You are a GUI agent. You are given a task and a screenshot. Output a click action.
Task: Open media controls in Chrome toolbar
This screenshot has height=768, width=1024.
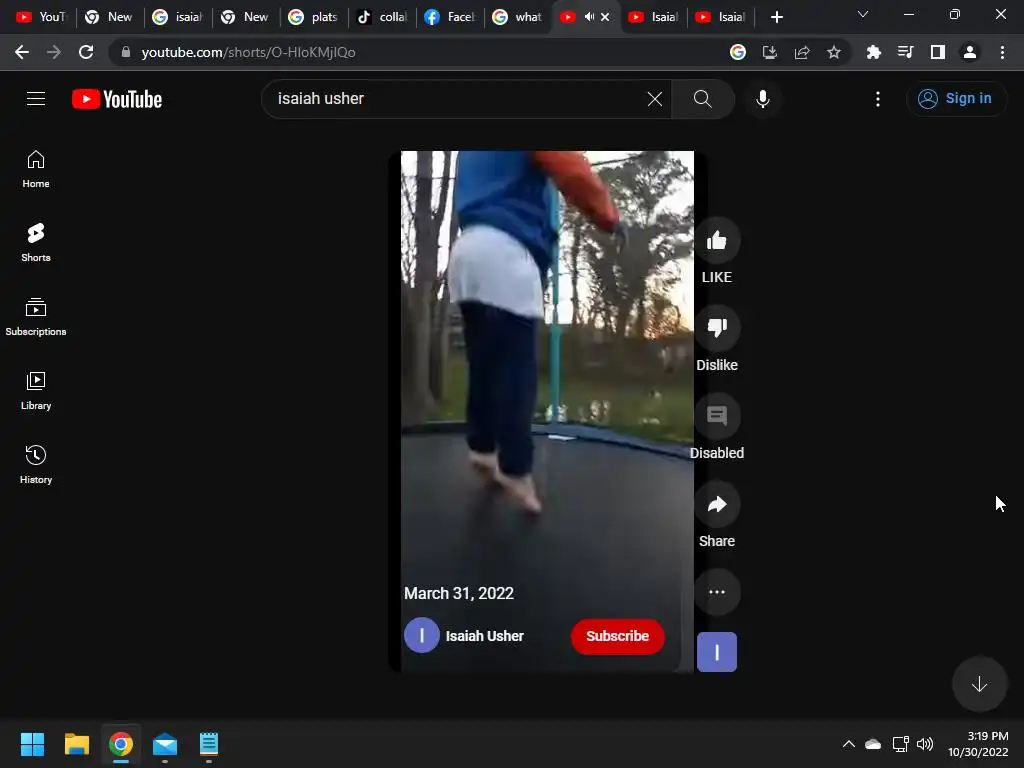pyautogui.click(x=906, y=52)
